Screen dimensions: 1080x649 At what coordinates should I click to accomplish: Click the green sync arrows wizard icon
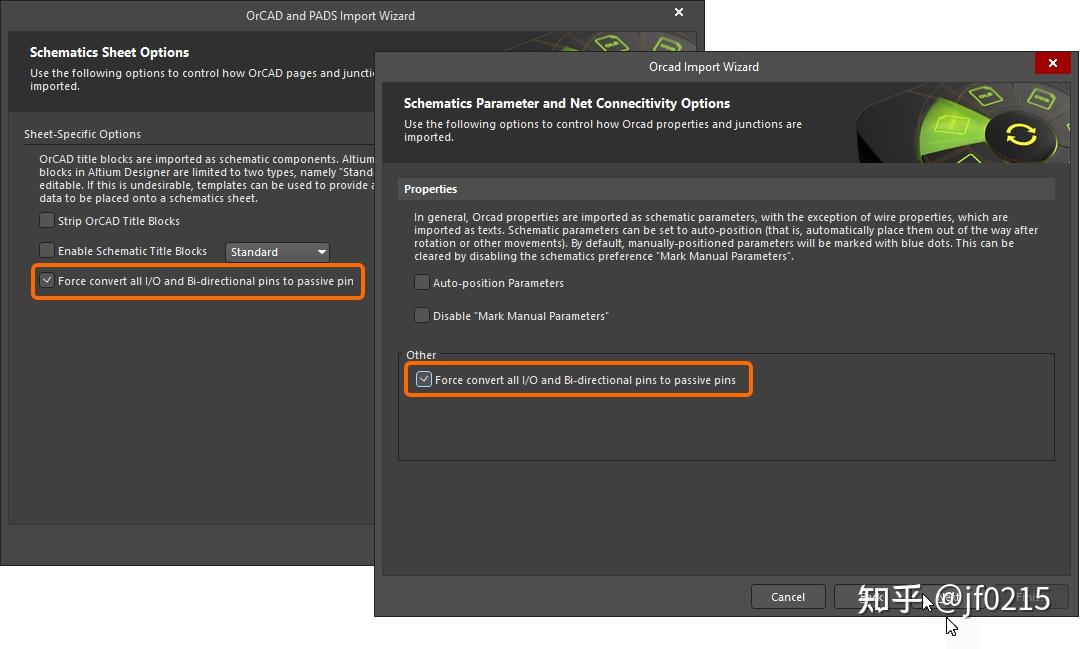point(1021,134)
